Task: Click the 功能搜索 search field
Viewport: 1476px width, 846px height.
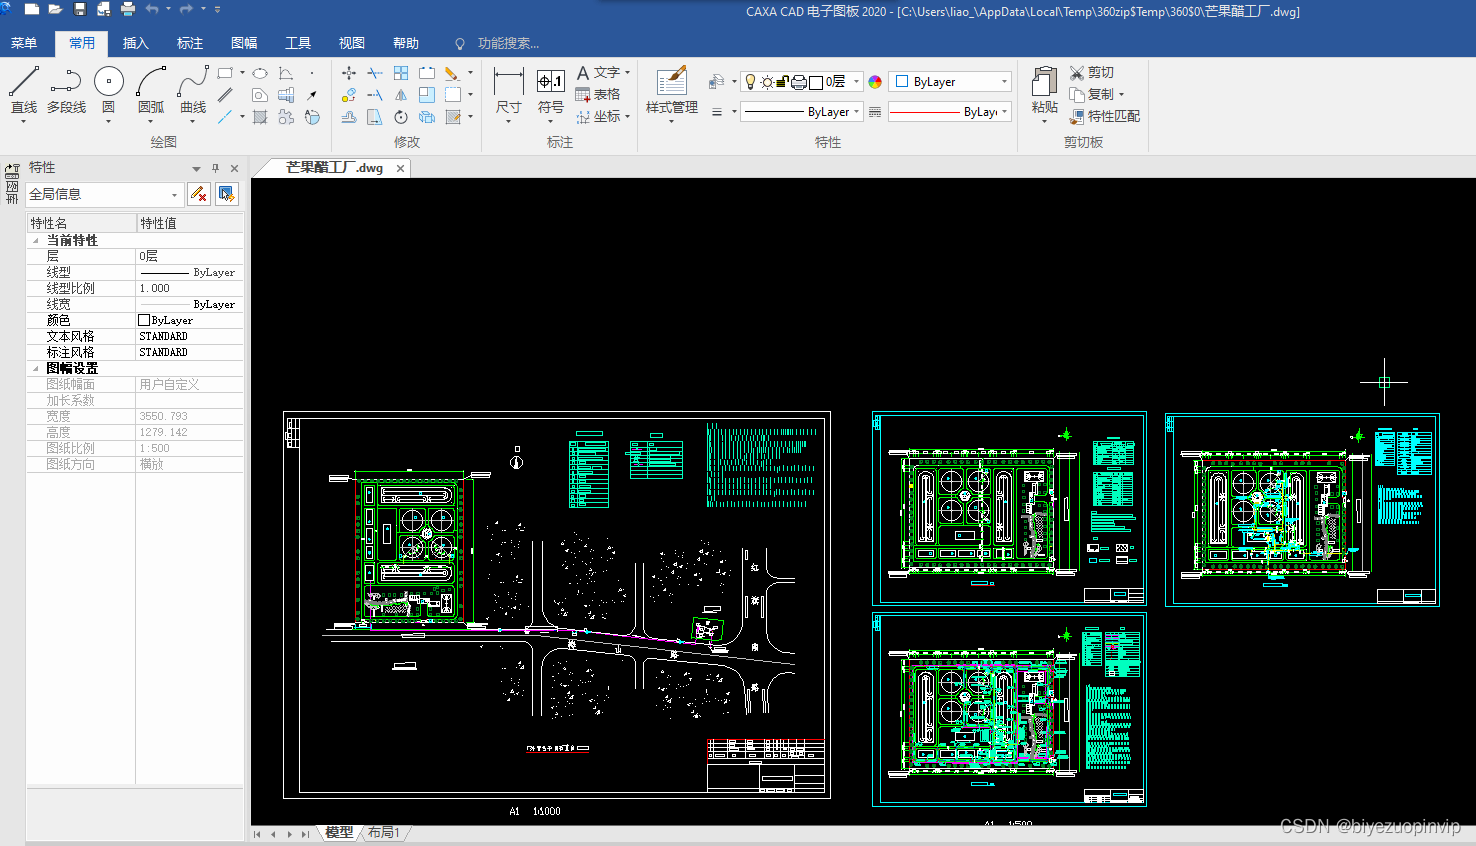Action: click(508, 43)
